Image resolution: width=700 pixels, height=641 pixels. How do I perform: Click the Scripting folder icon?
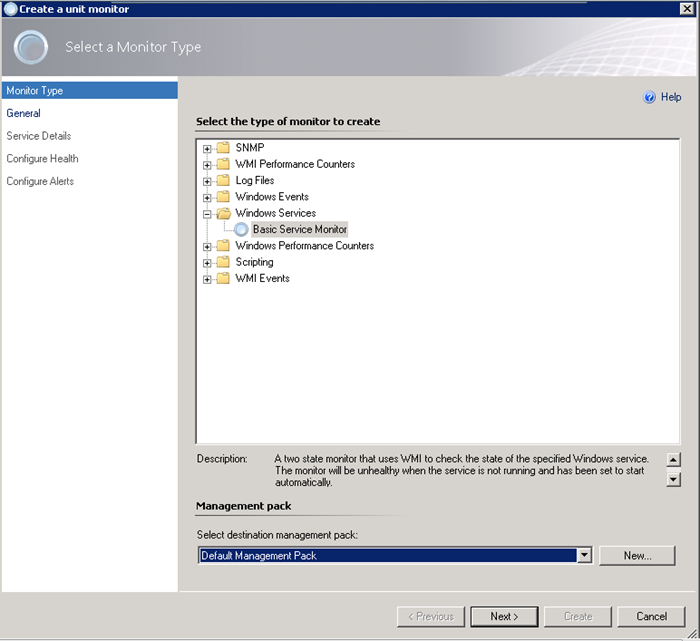point(223,262)
